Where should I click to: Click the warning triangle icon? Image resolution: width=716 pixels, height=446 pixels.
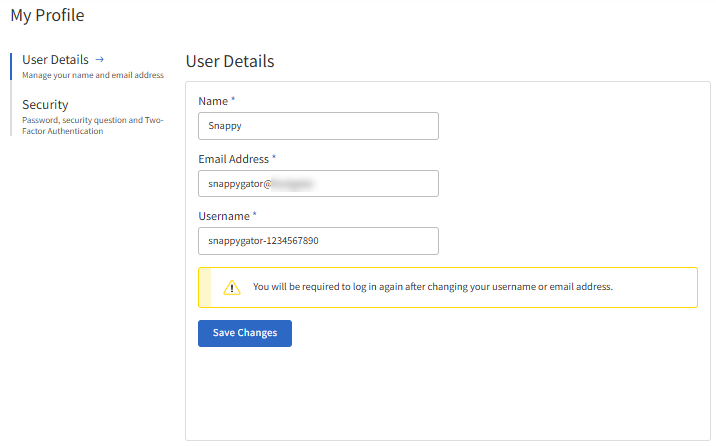pyautogui.click(x=232, y=288)
